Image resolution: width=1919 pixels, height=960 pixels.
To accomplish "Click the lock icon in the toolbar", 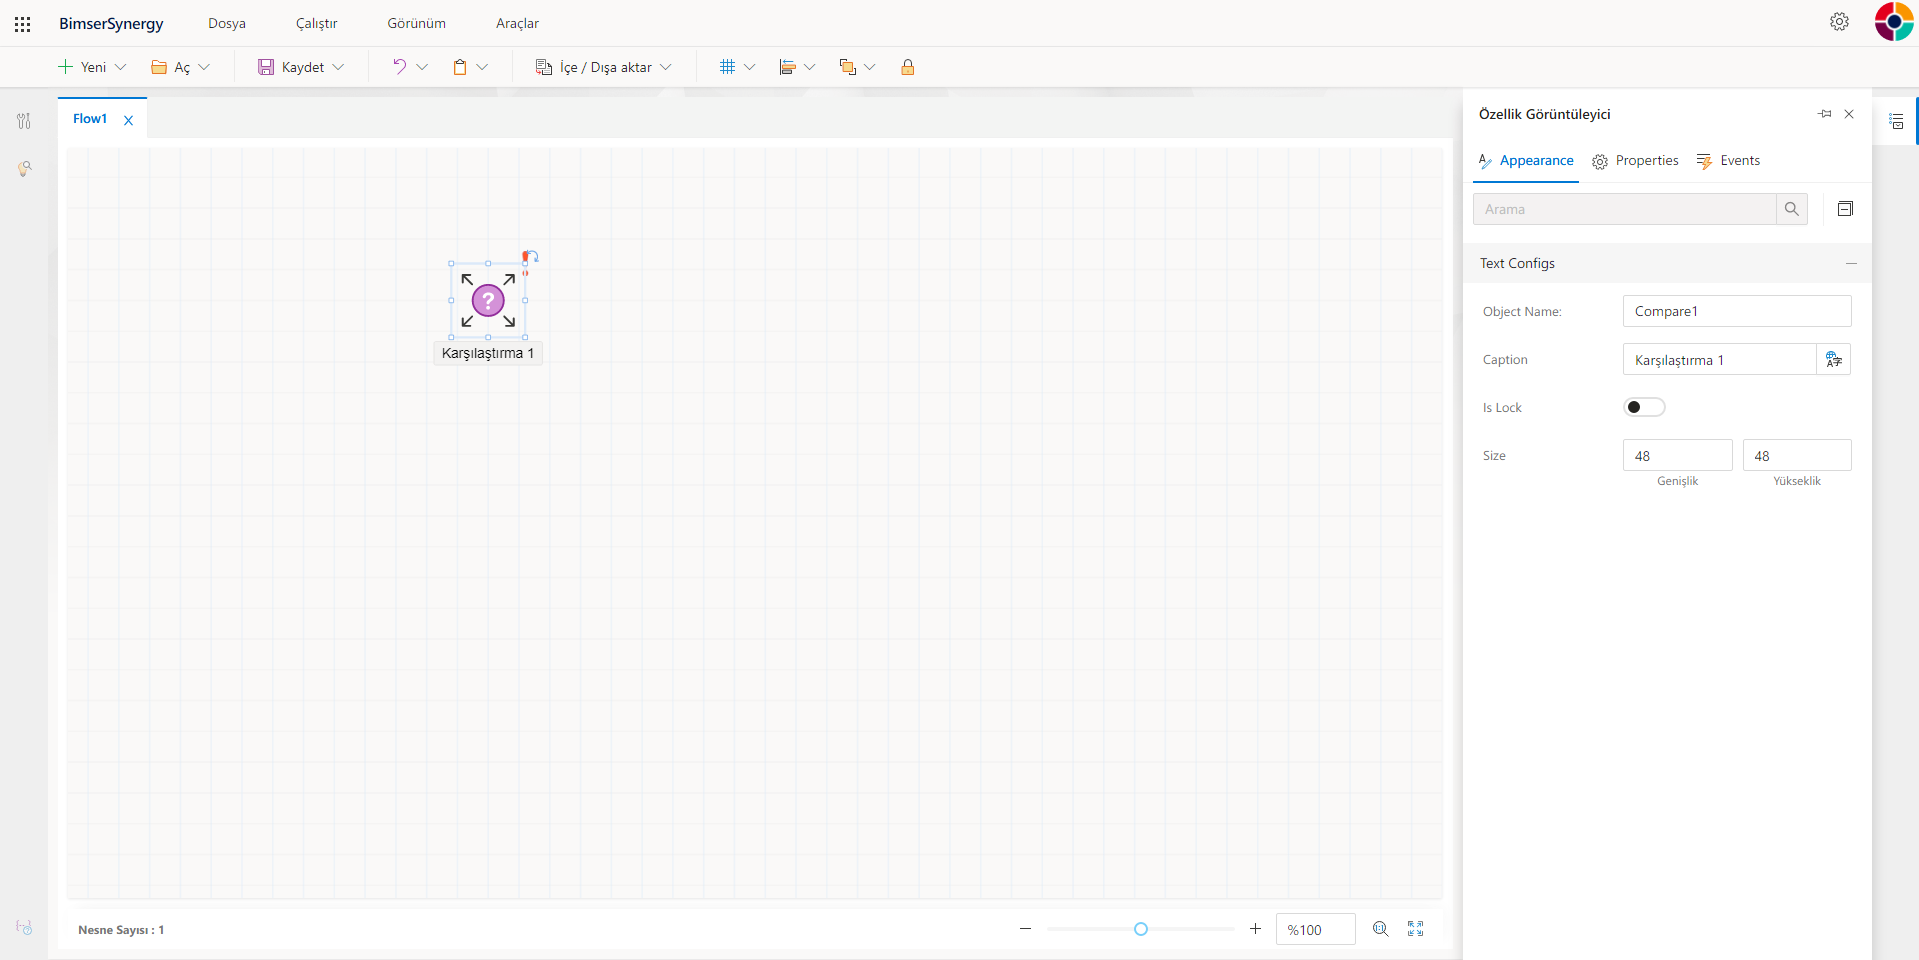I will (x=907, y=67).
